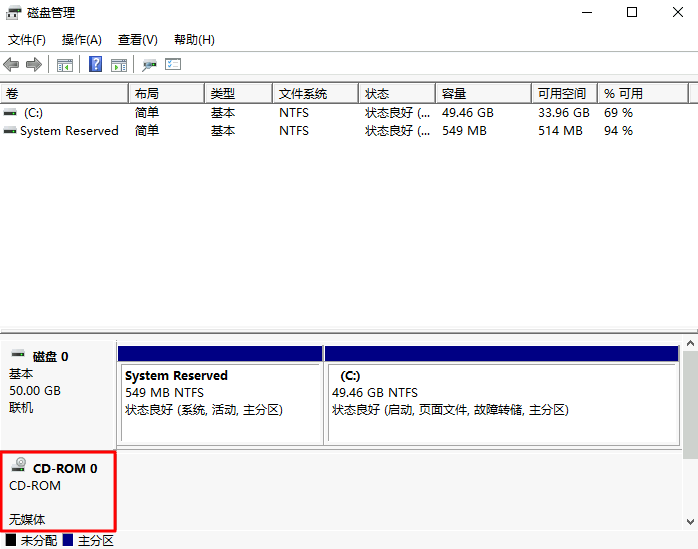Maximize the 磁盘管理 window
Image resolution: width=698 pixels, height=549 pixels.
point(632,12)
